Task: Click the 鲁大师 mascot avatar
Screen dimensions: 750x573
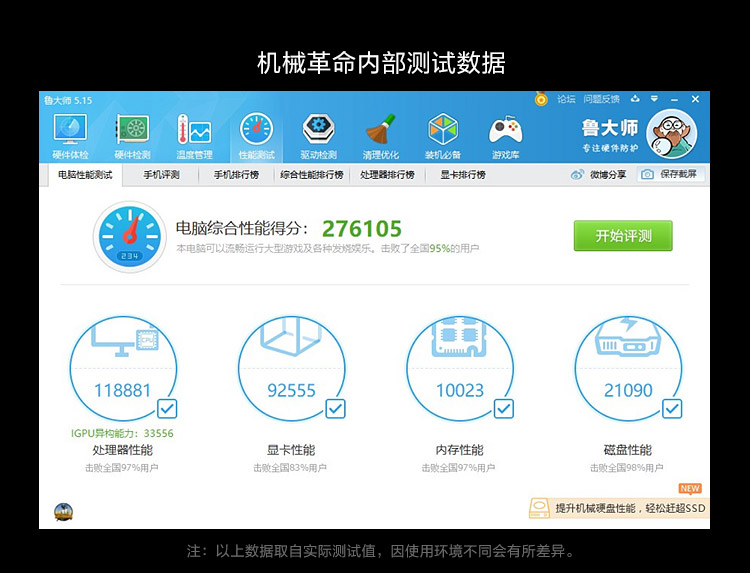Action: coord(672,133)
